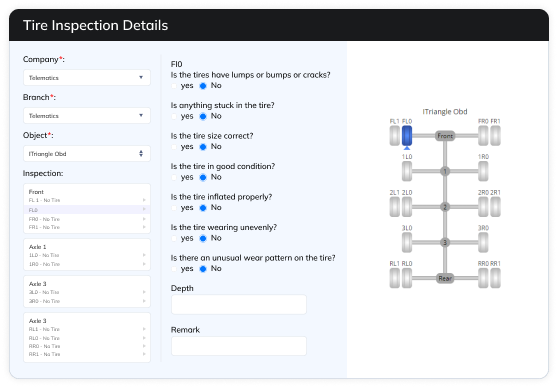This screenshot has width=558, height=388.
Task: Select the highlighted FL0 tire icon
Action: 407,136
